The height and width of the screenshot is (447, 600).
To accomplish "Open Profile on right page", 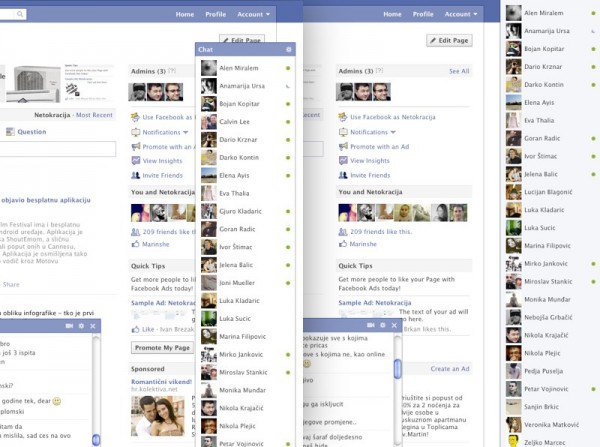I will (x=423, y=14).
